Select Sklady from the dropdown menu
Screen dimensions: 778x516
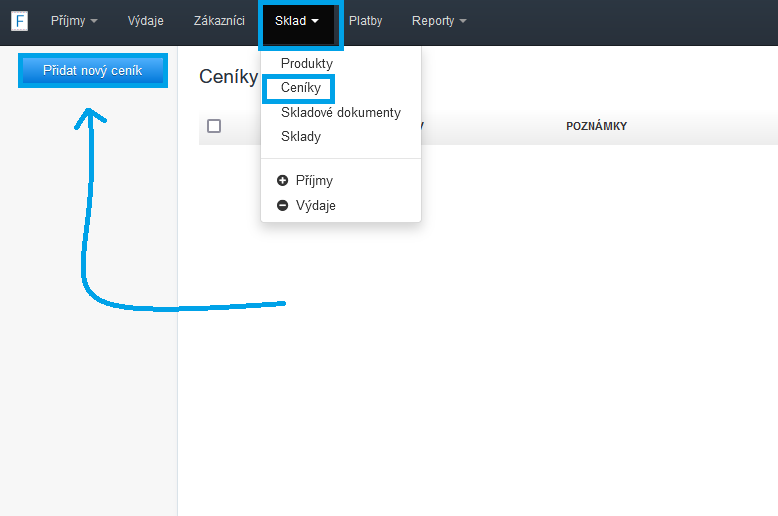[x=301, y=136]
